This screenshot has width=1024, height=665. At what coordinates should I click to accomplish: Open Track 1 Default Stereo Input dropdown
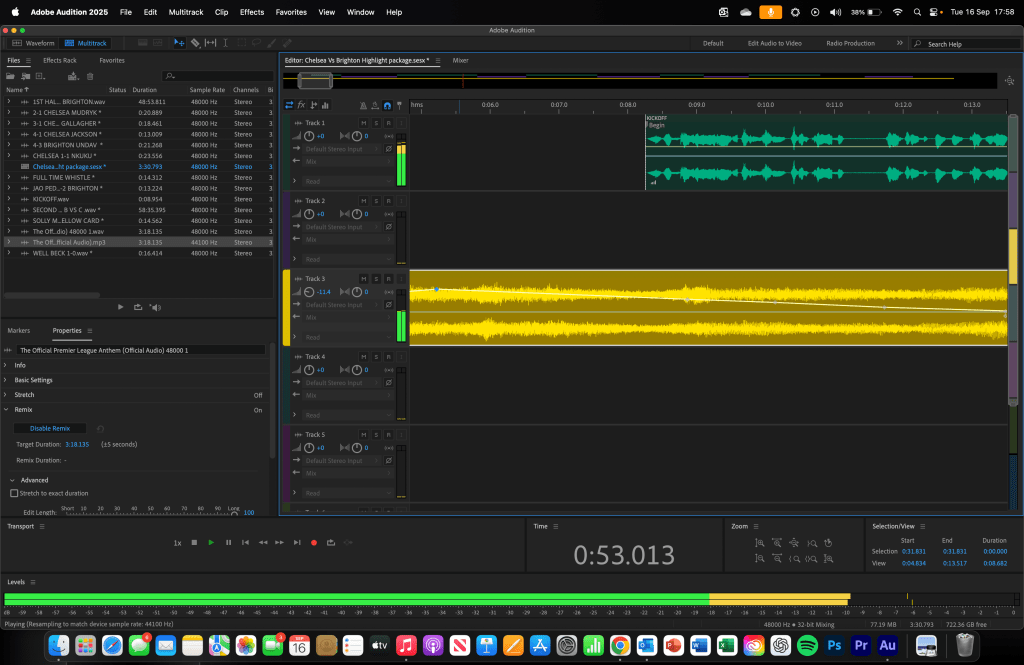tap(339, 149)
